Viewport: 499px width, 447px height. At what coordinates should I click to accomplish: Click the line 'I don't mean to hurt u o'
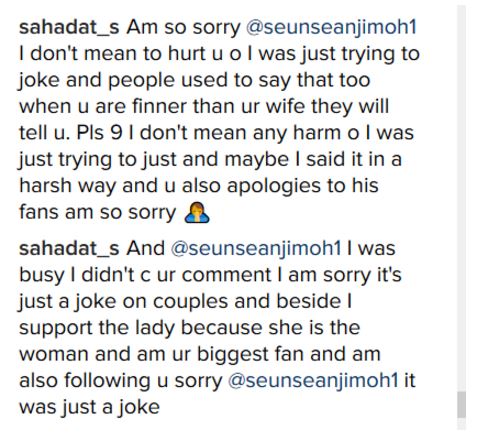pyautogui.click(x=219, y=54)
